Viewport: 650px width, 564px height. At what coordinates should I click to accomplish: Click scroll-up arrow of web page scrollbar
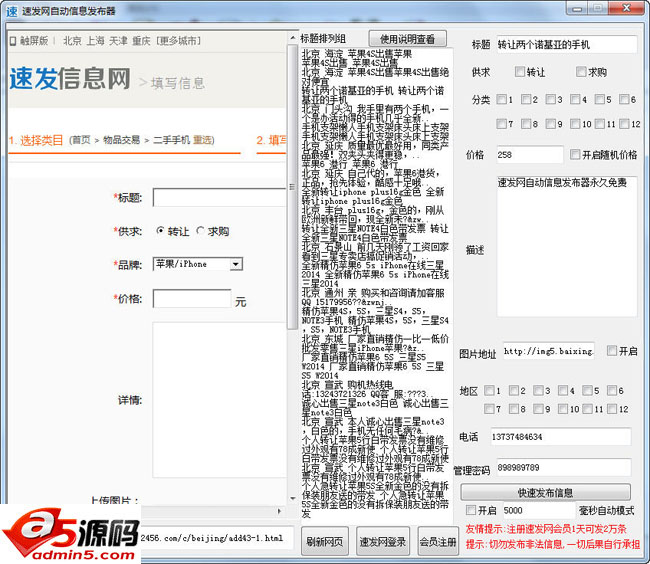292,38
